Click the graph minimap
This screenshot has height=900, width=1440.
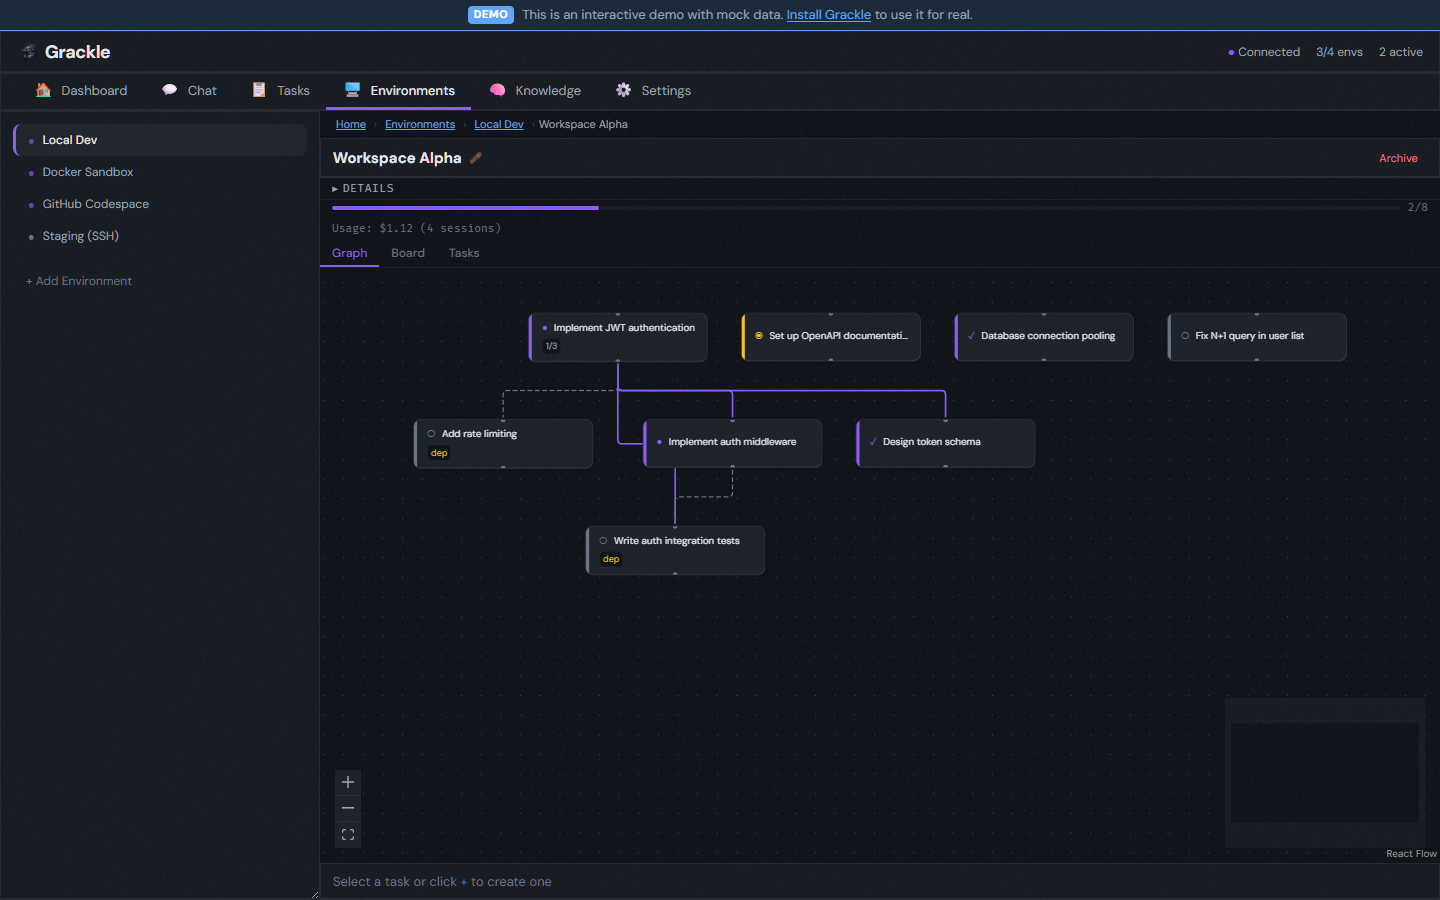(x=1325, y=772)
